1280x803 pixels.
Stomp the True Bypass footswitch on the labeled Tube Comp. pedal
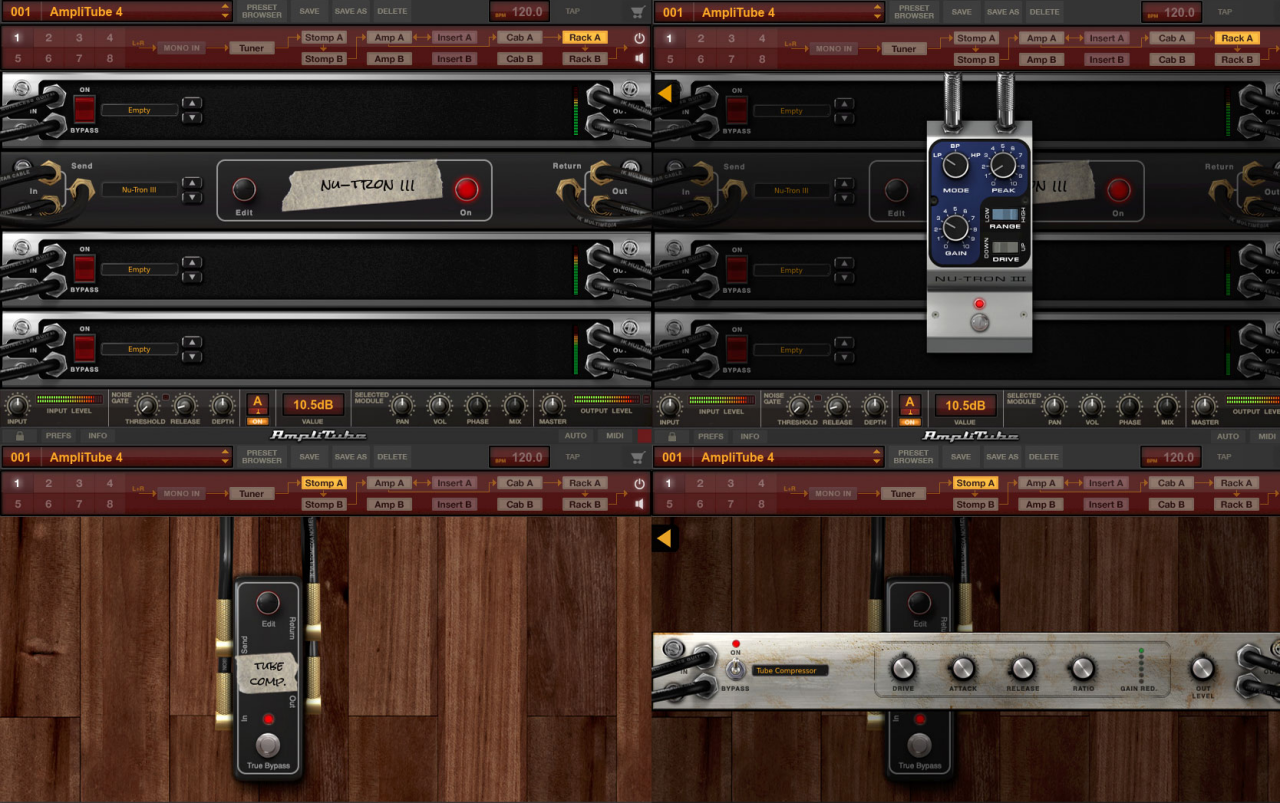[x=268, y=745]
